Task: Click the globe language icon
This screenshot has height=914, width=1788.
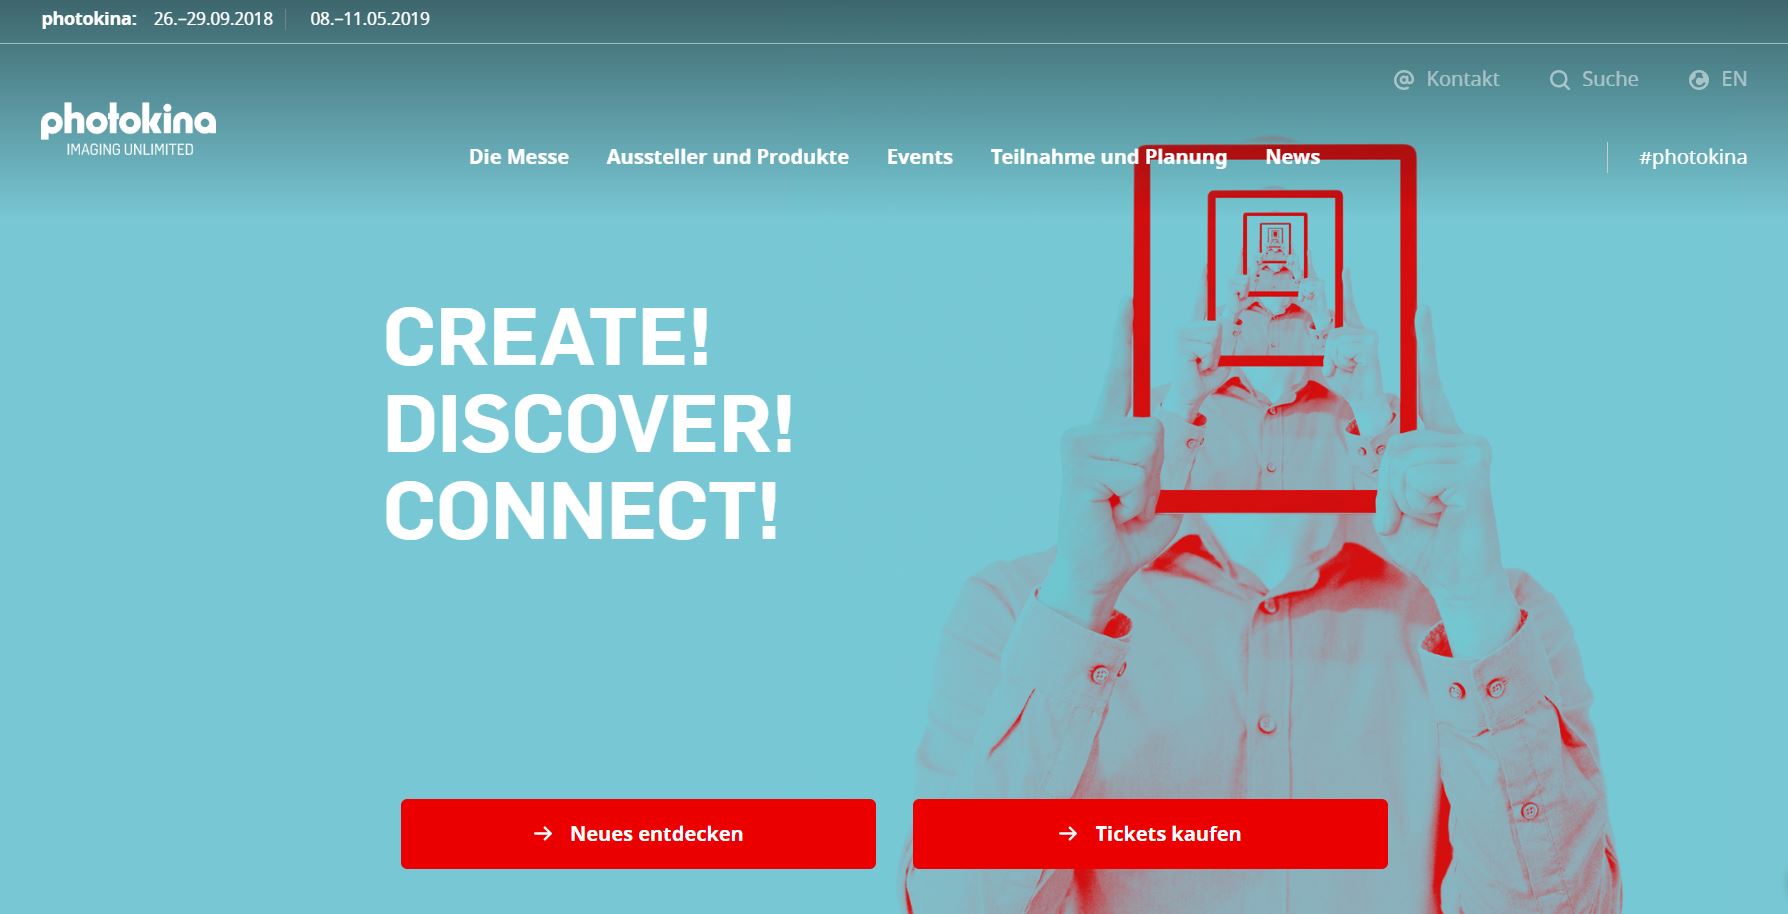Action: coord(1699,80)
